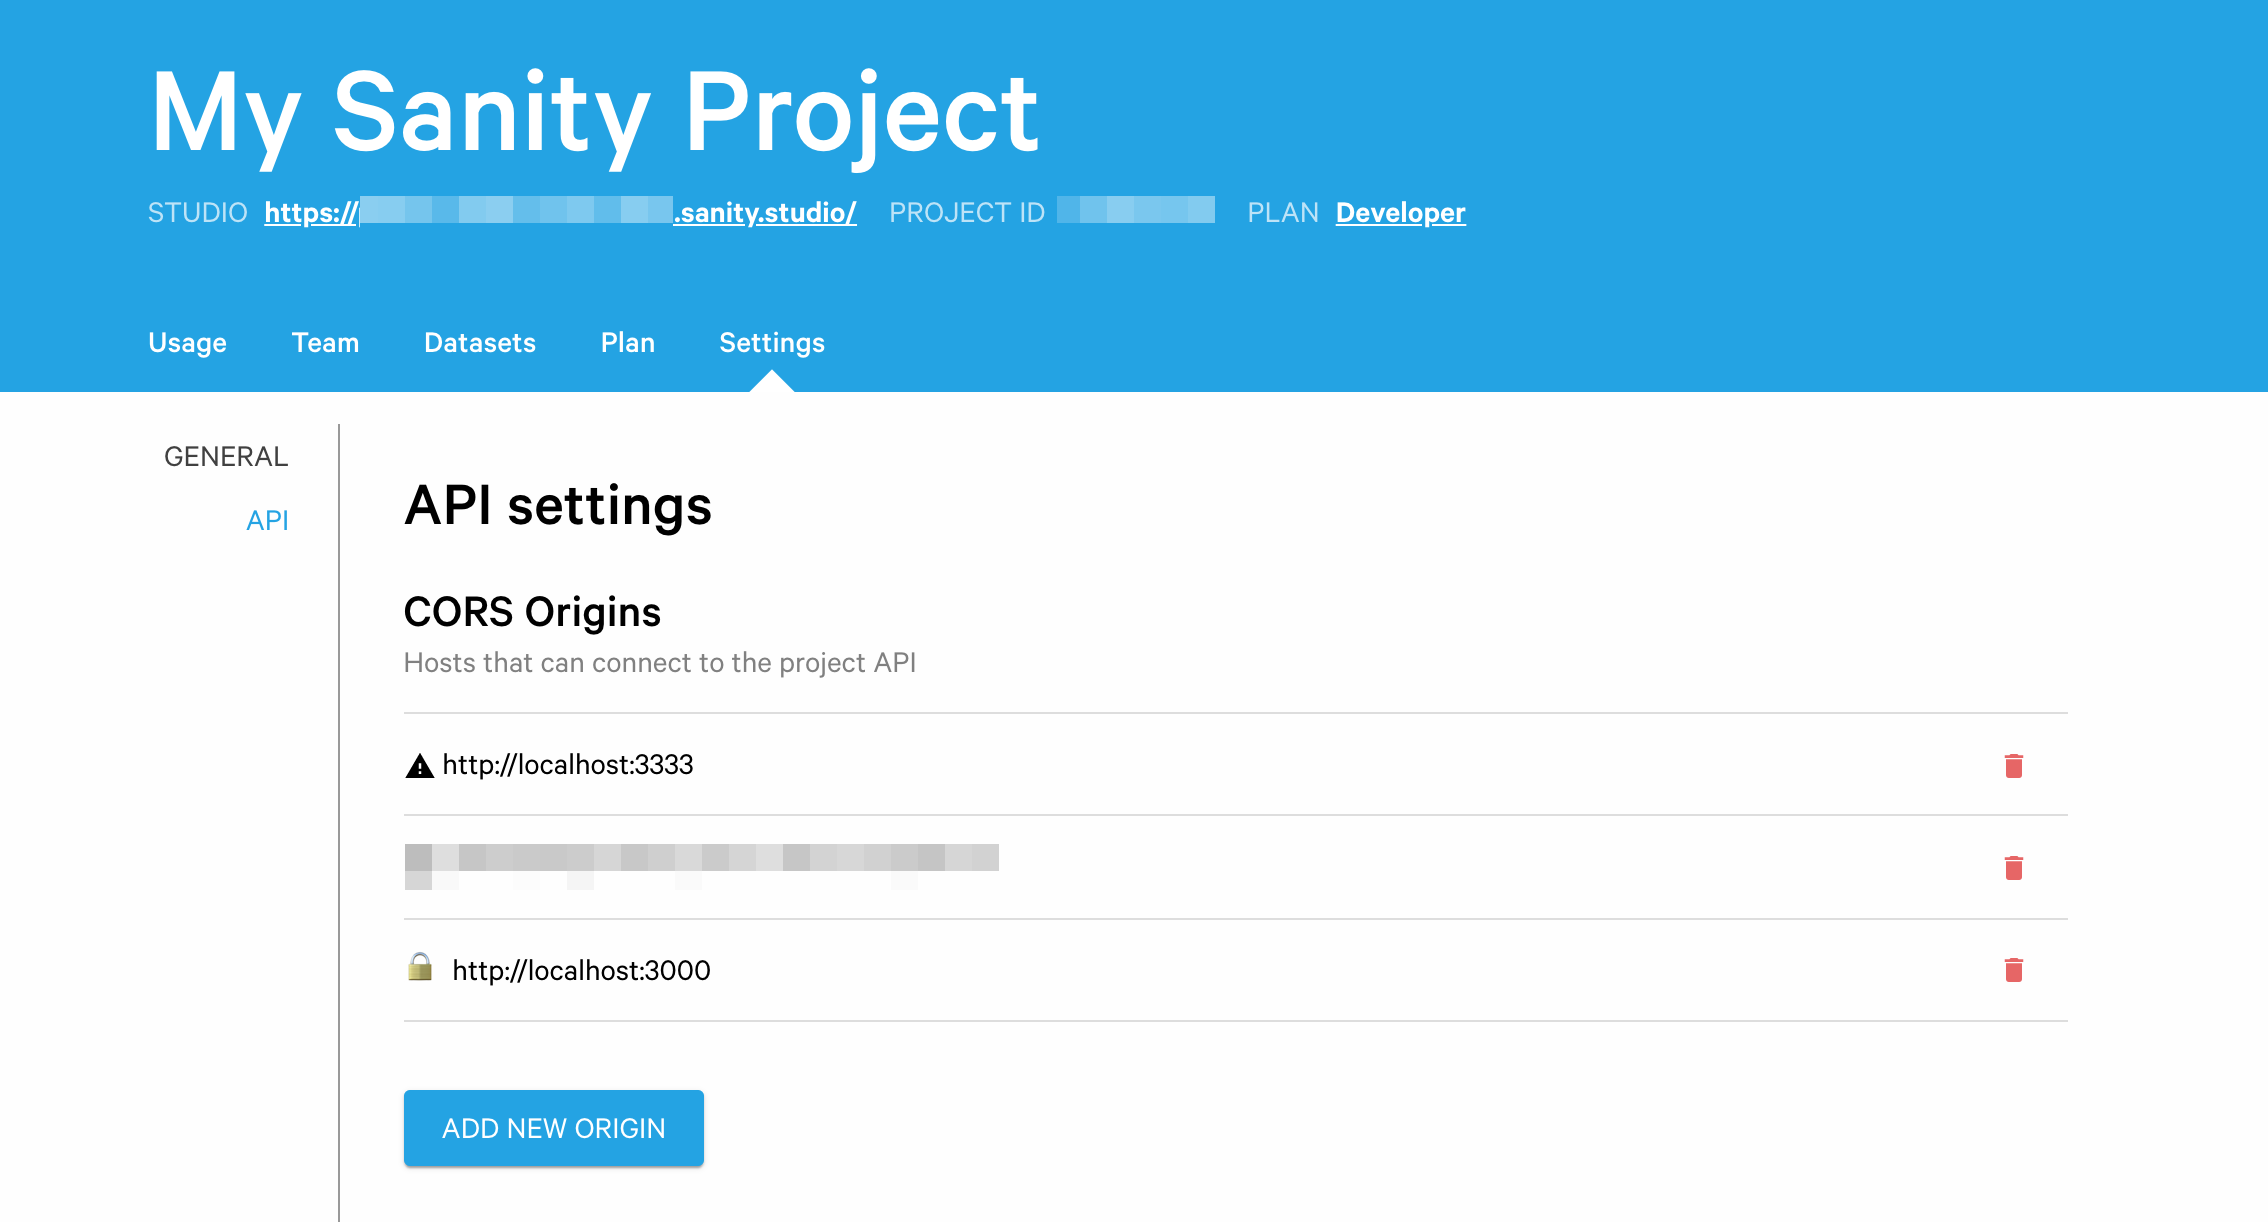Screen dimensions: 2268x1222
Task: Click the warning triangle icon next to localhost:3333
Action: click(x=418, y=765)
